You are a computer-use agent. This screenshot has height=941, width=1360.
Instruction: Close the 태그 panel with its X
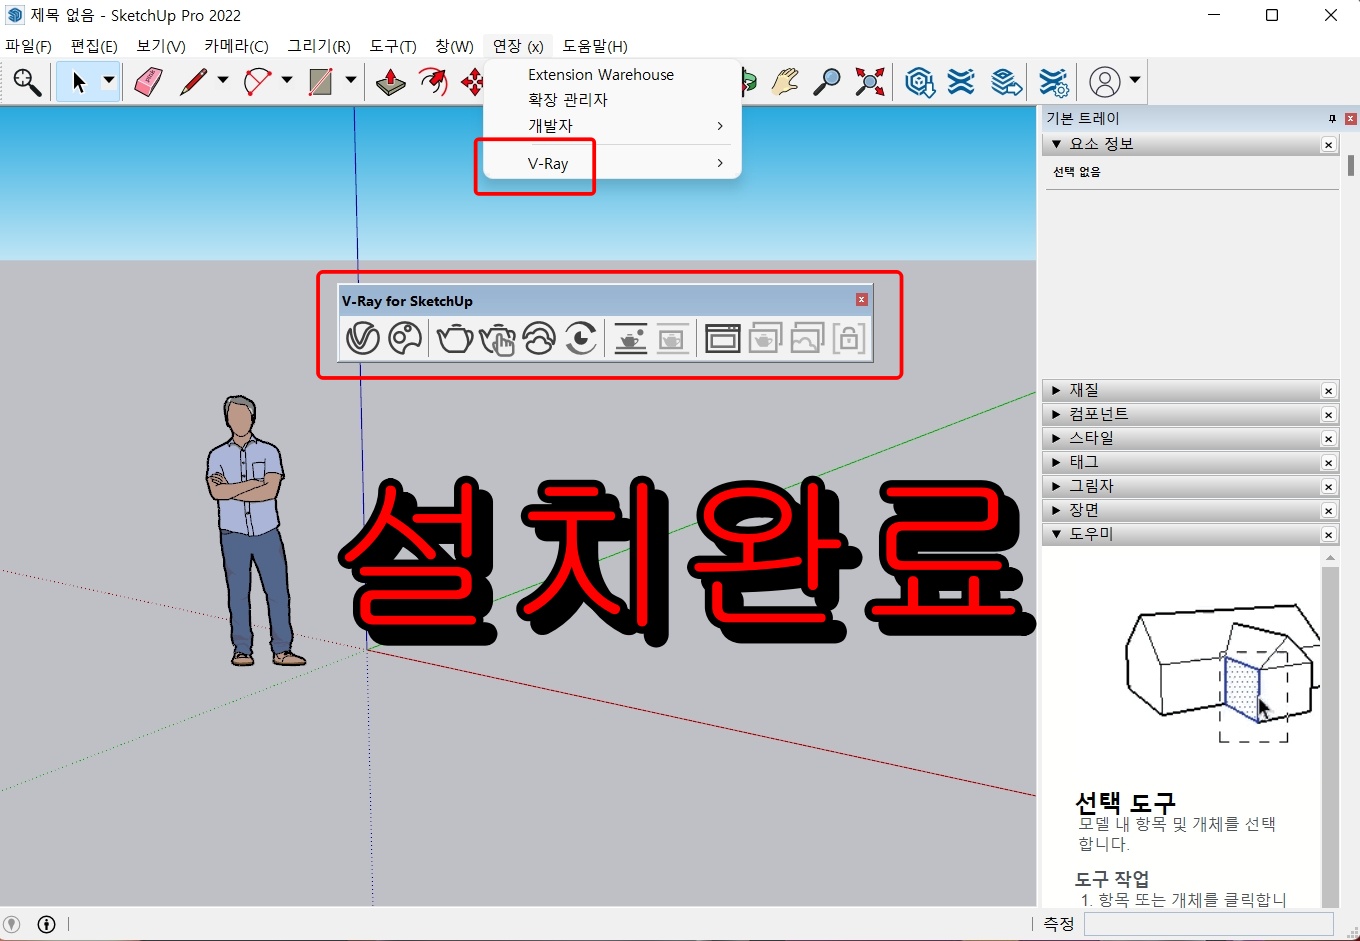coord(1328,463)
